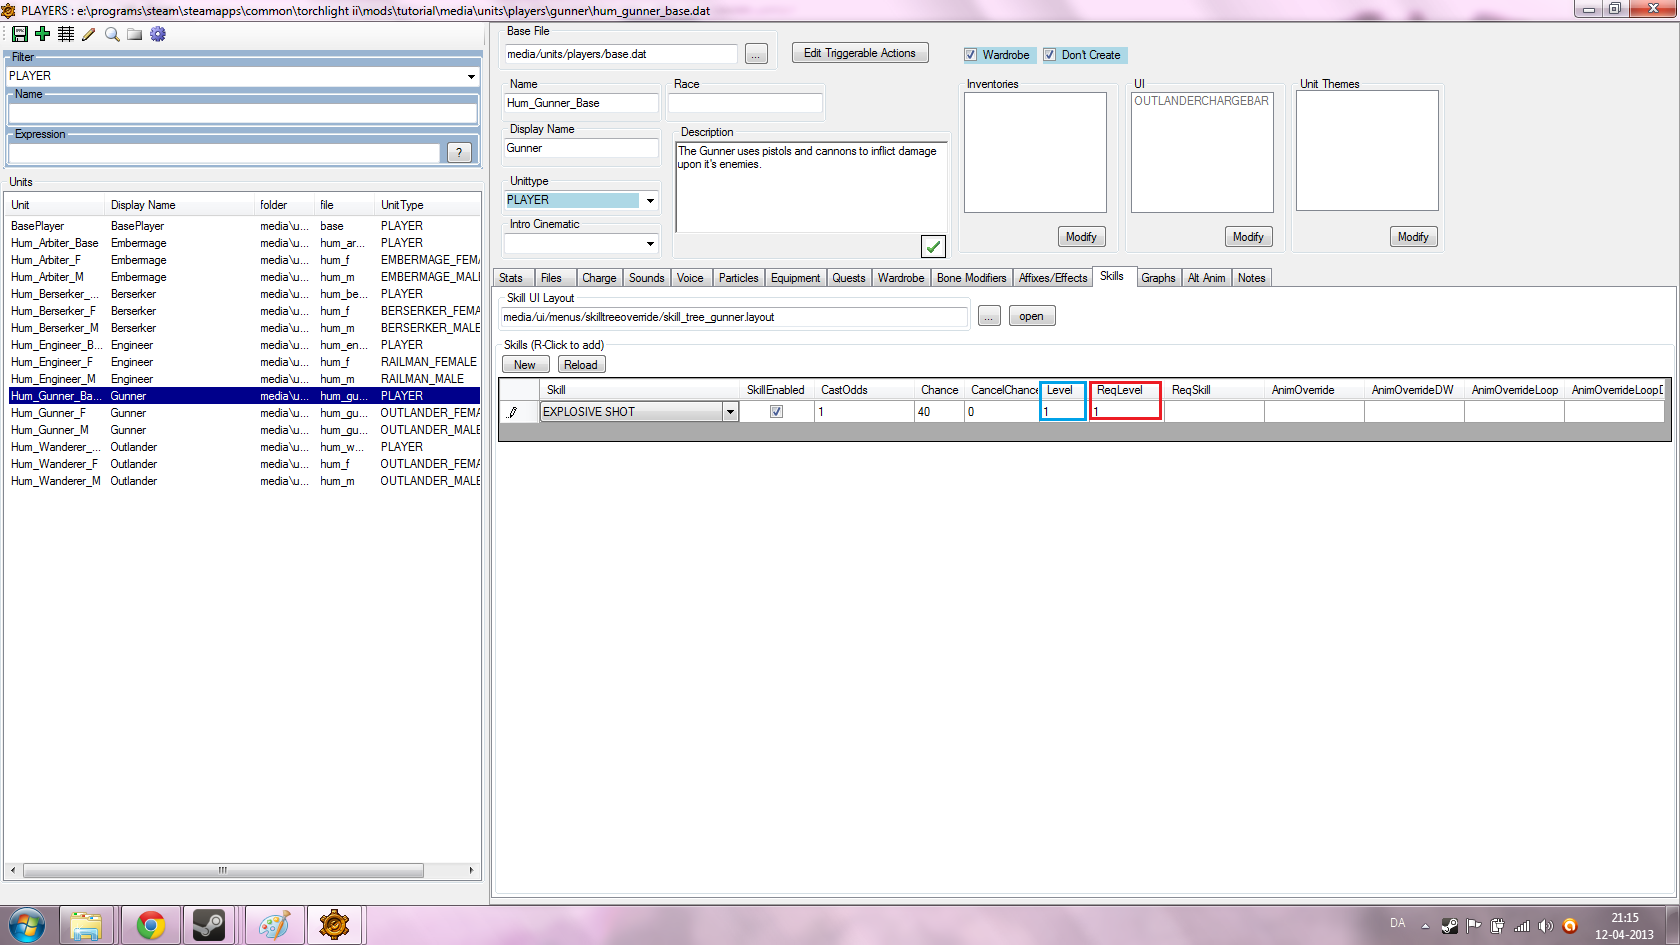Switch to the Graphs tab
1680x945 pixels.
[1158, 278]
